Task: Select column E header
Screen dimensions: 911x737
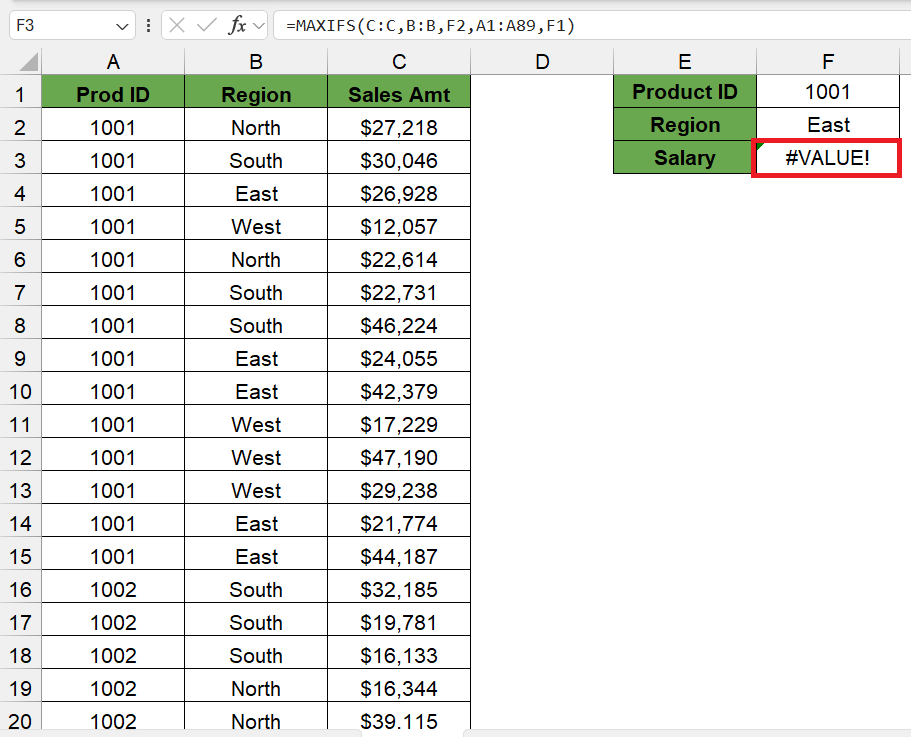Action: tap(684, 62)
